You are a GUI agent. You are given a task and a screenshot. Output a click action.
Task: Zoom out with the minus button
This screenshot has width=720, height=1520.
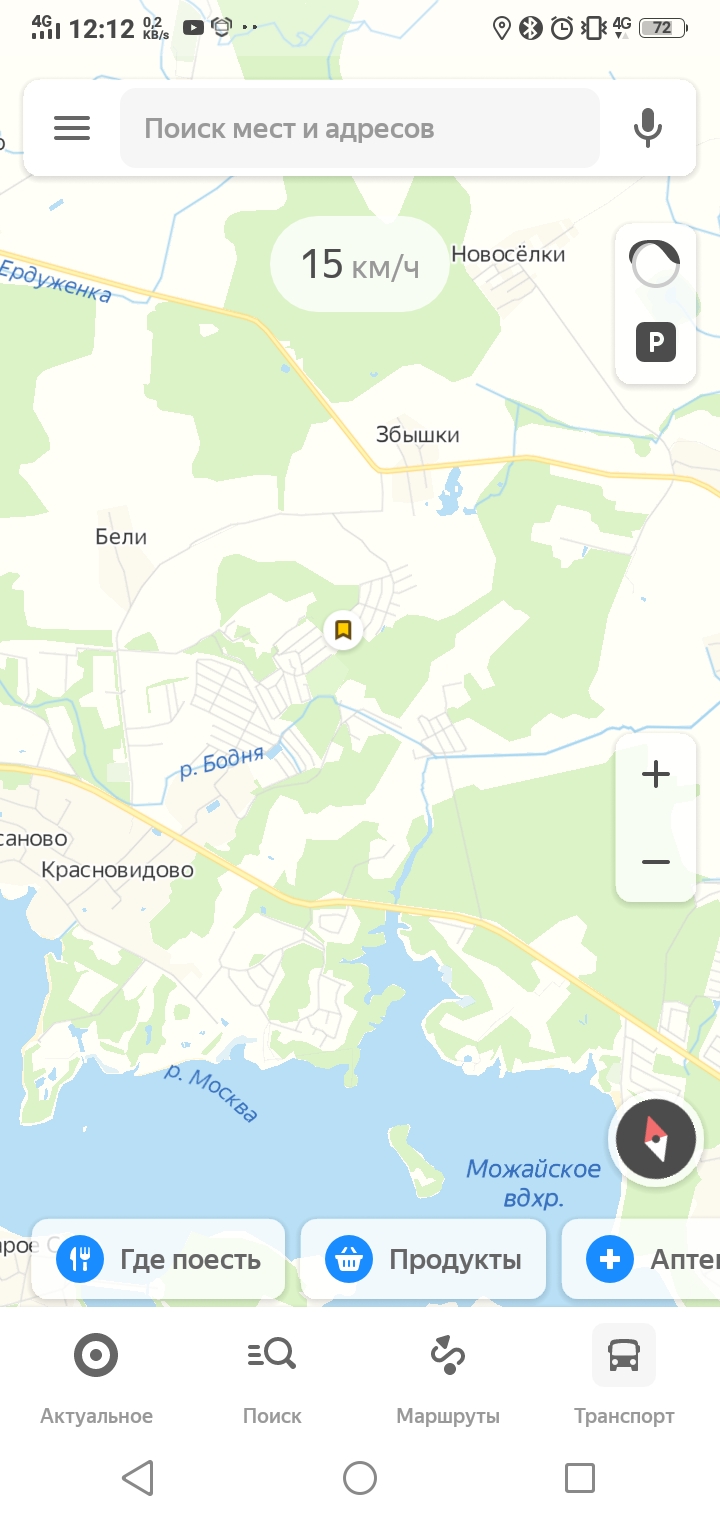(x=656, y=861)
